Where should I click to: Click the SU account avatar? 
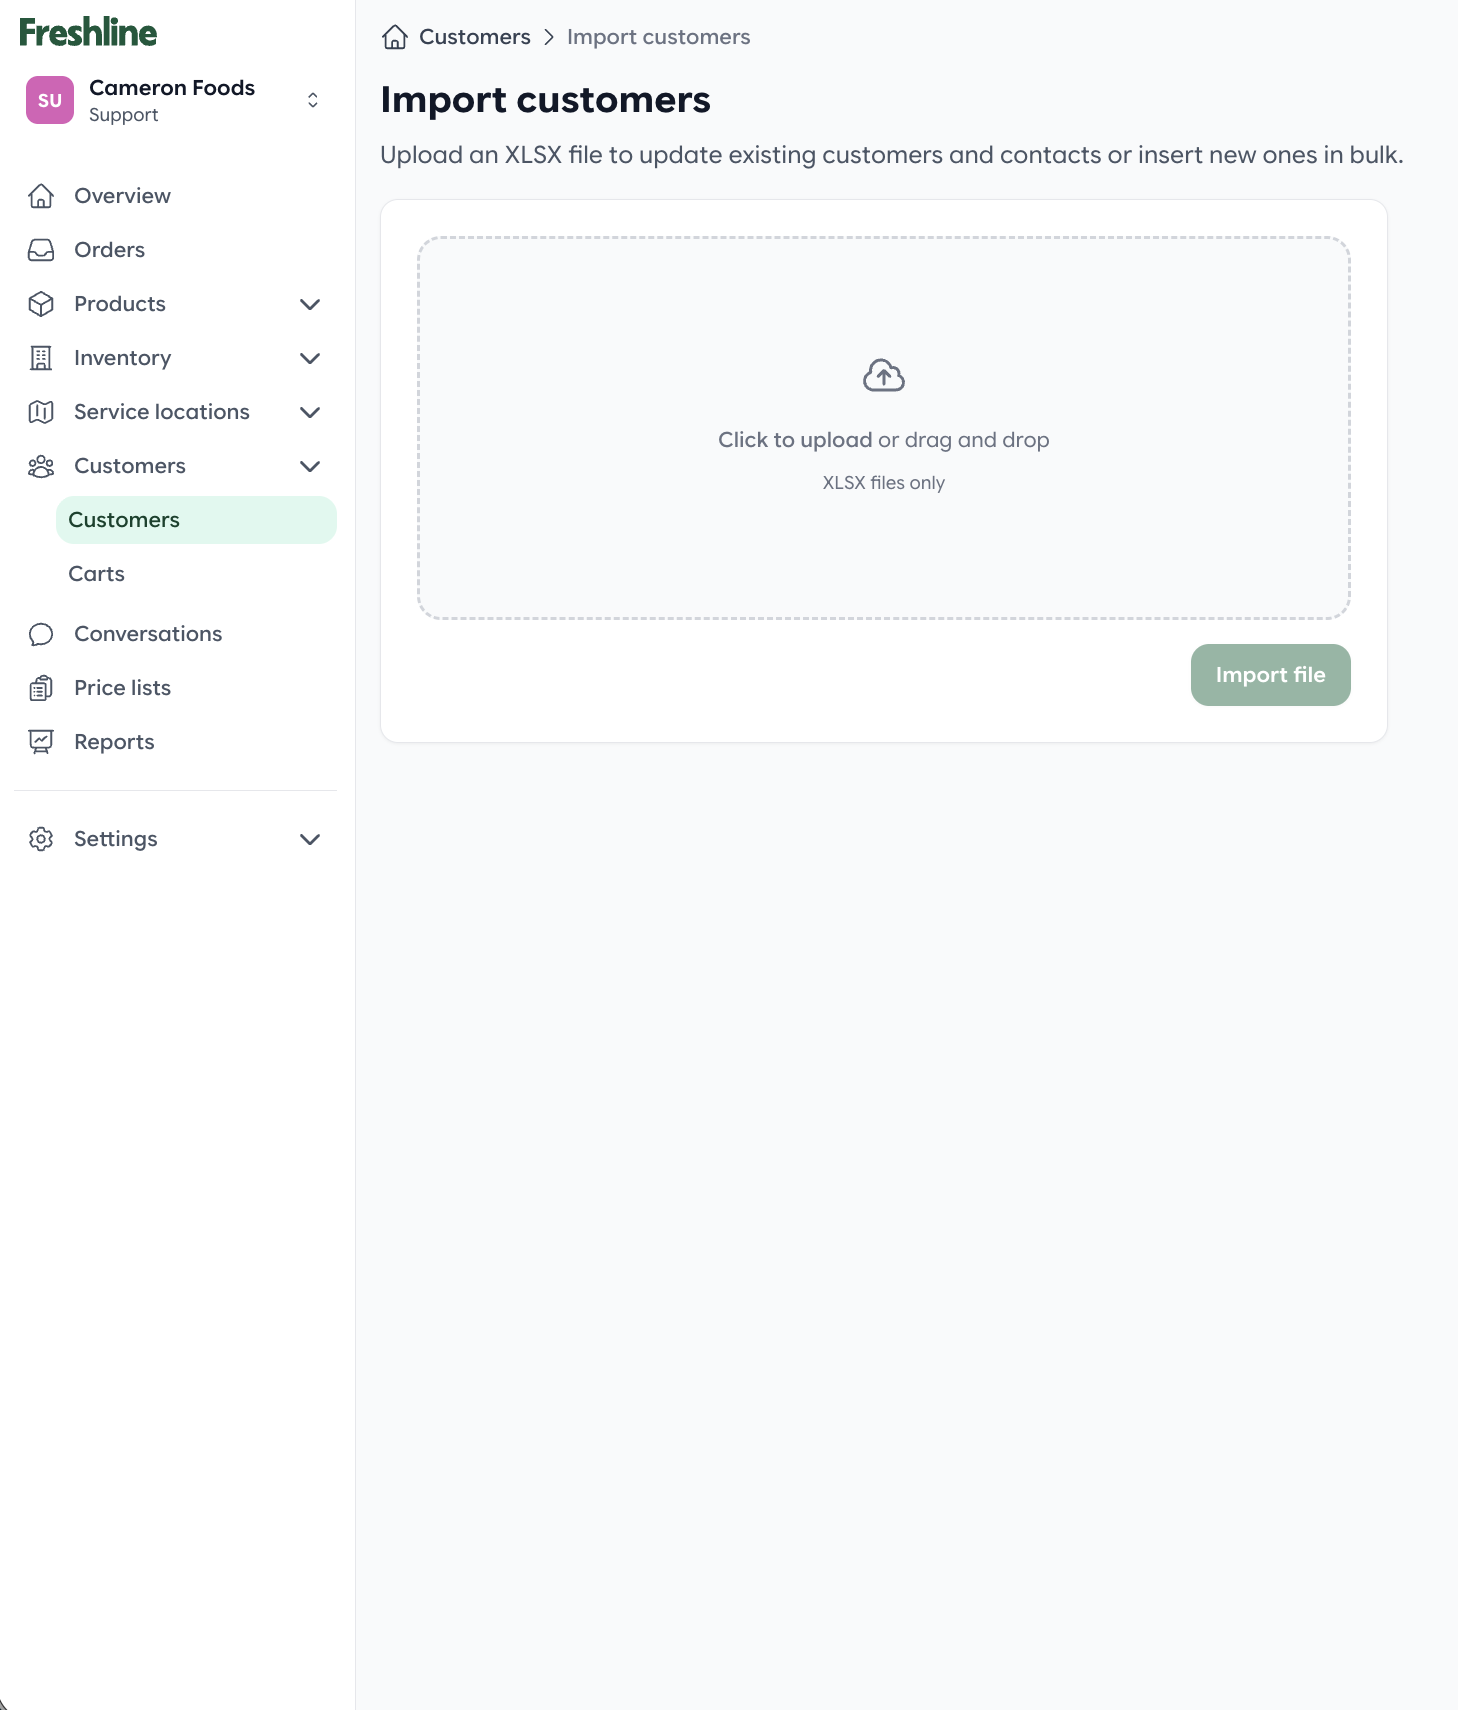[x=50, y=100]
